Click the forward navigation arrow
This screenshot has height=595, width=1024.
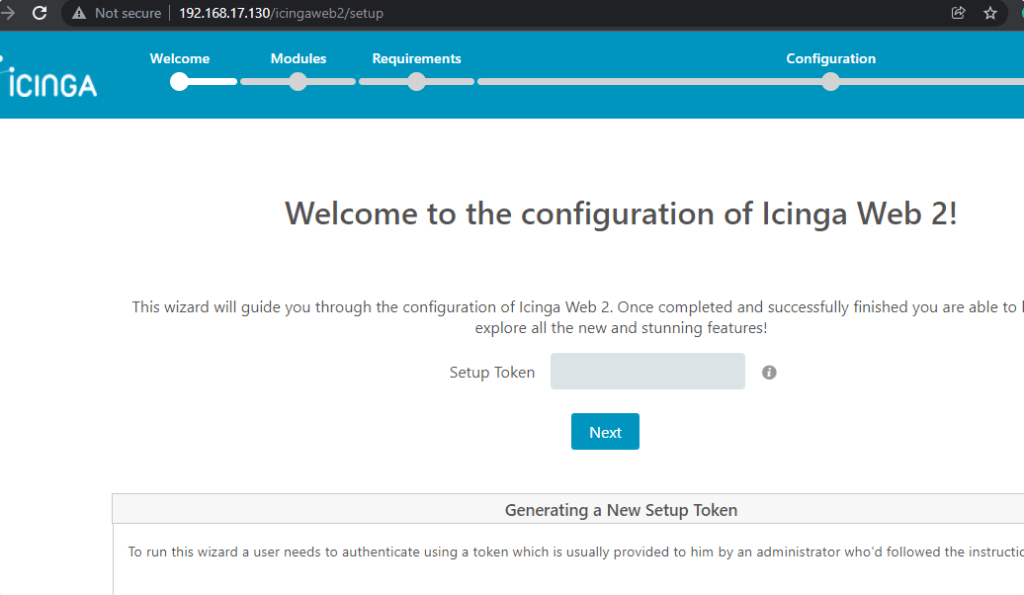pyautogui.click(x=8, y=13)
